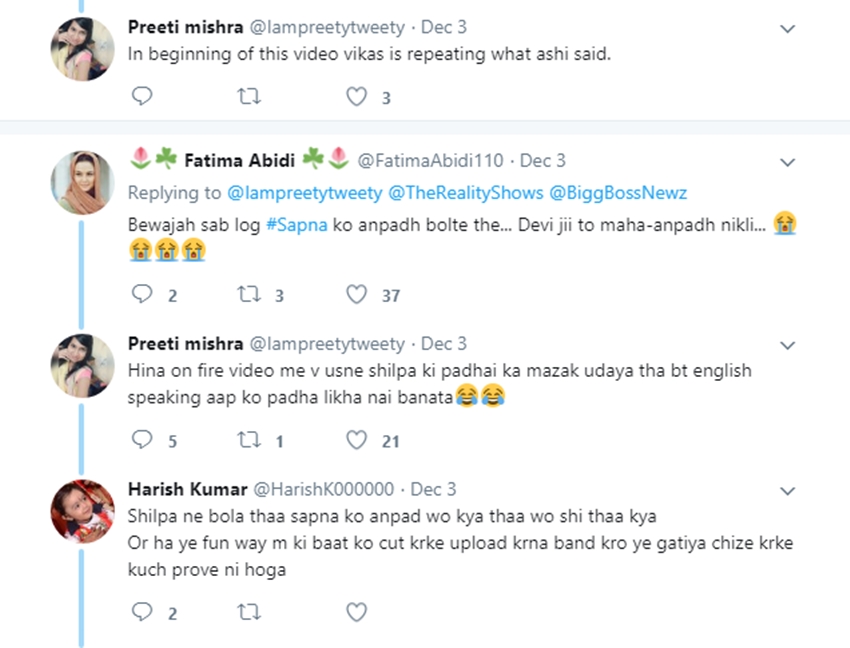Like the Hina on fire video tweet
850x648 pixels.
(357, 440)
